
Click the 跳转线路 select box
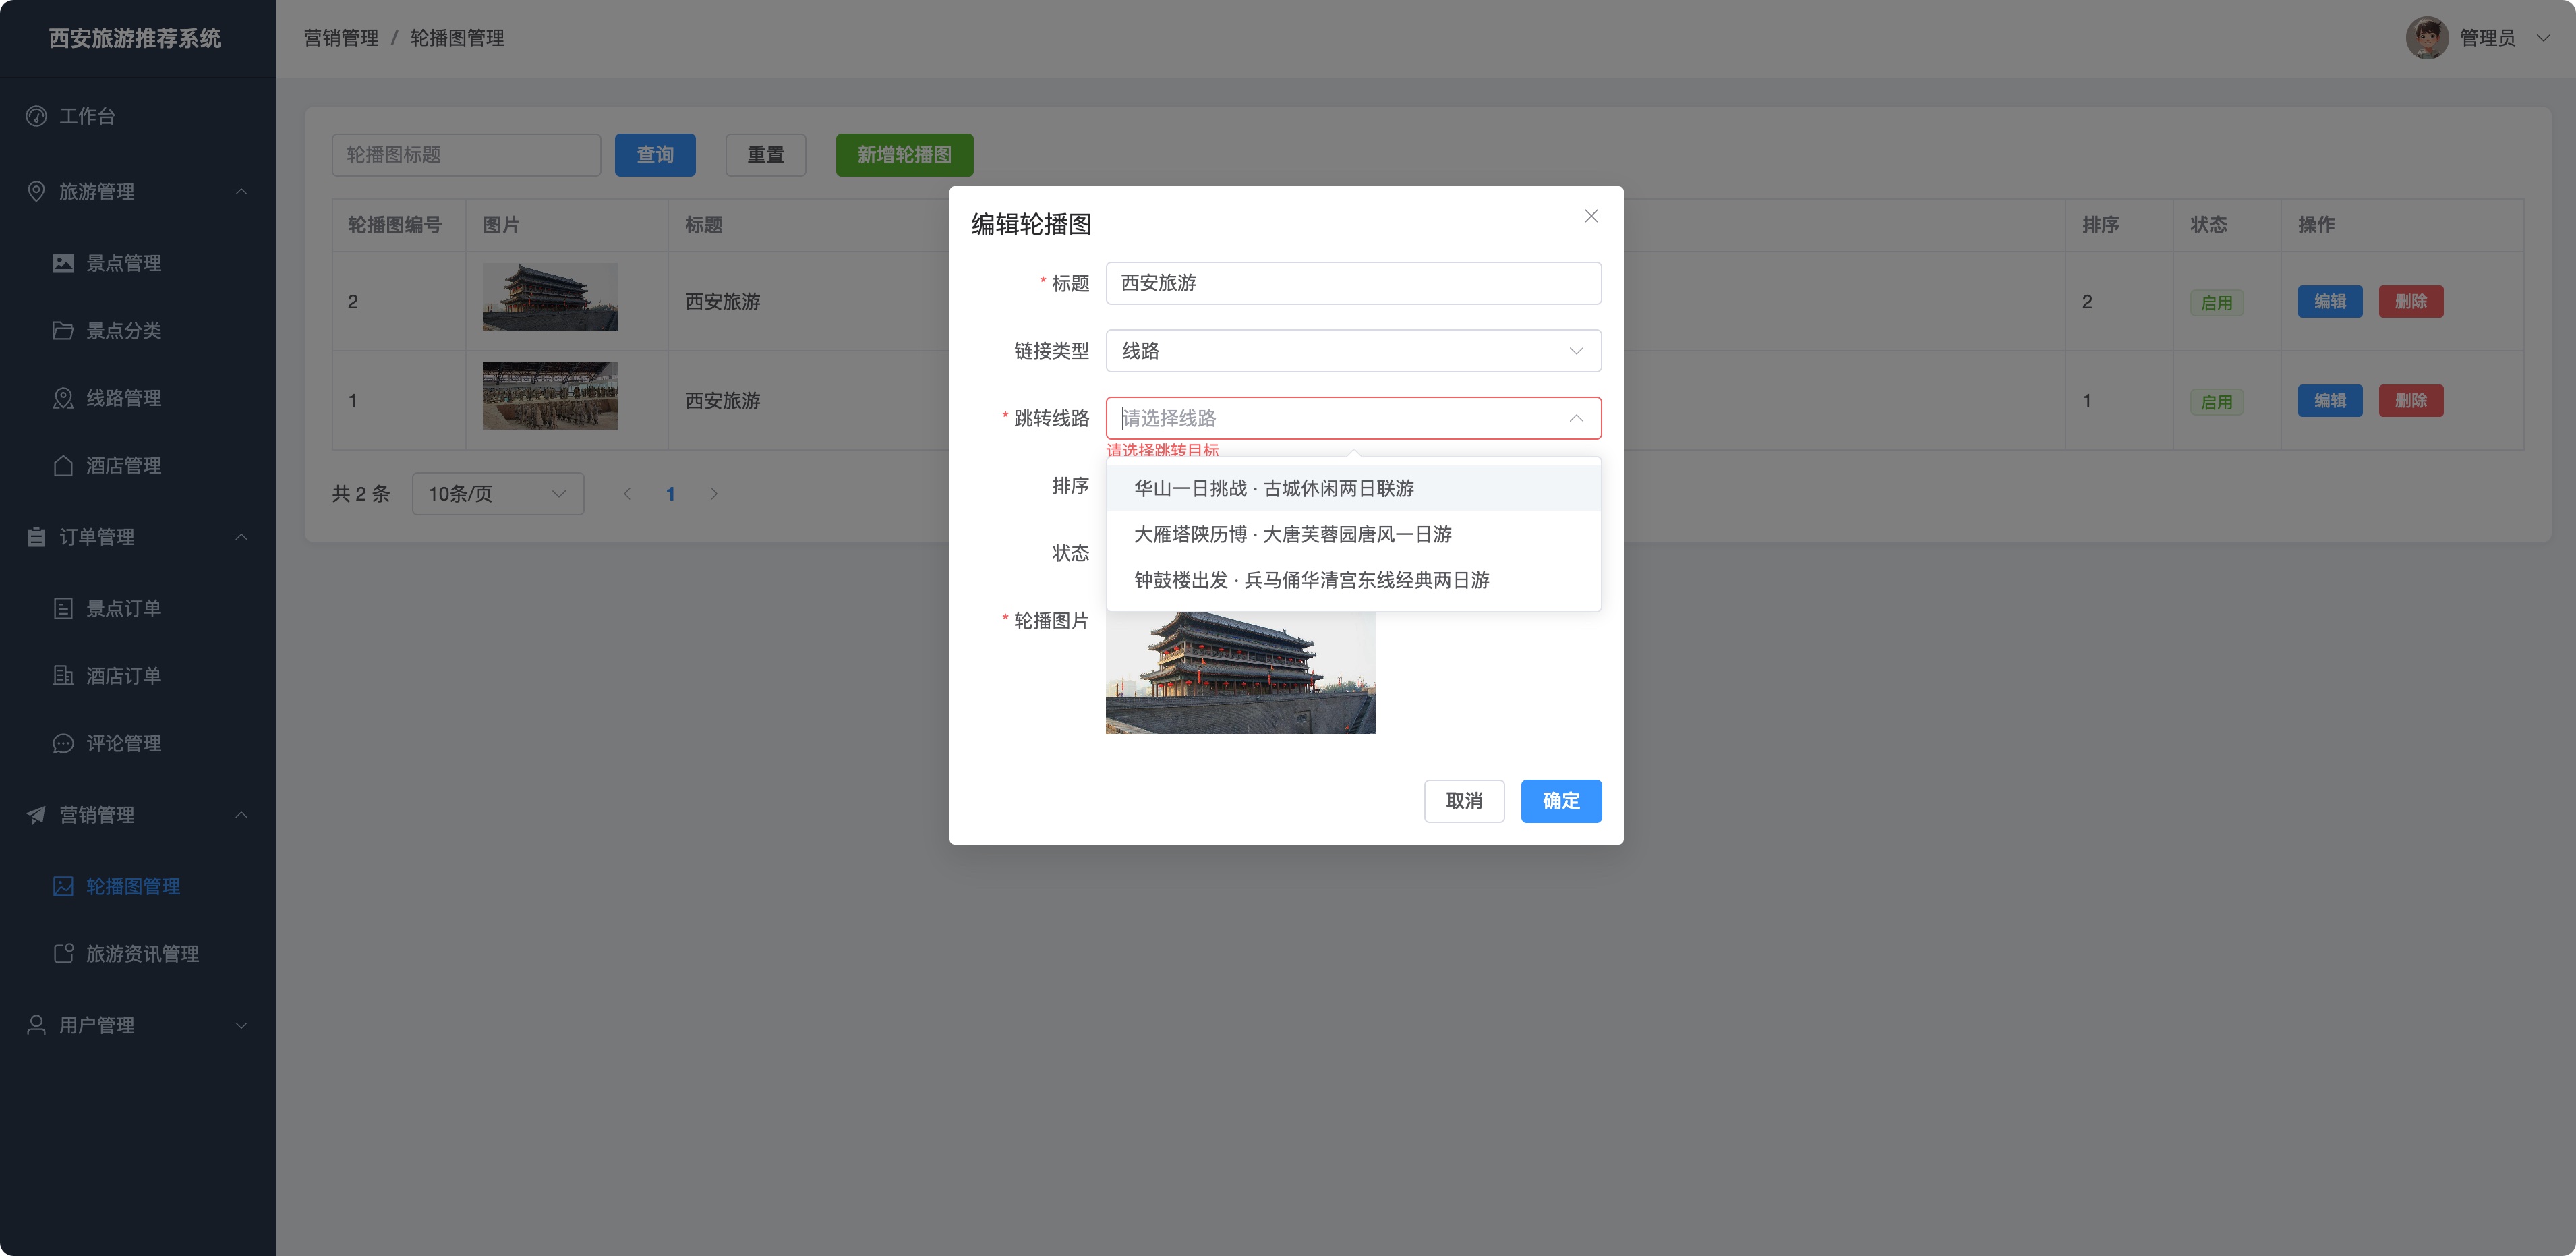1353,418
